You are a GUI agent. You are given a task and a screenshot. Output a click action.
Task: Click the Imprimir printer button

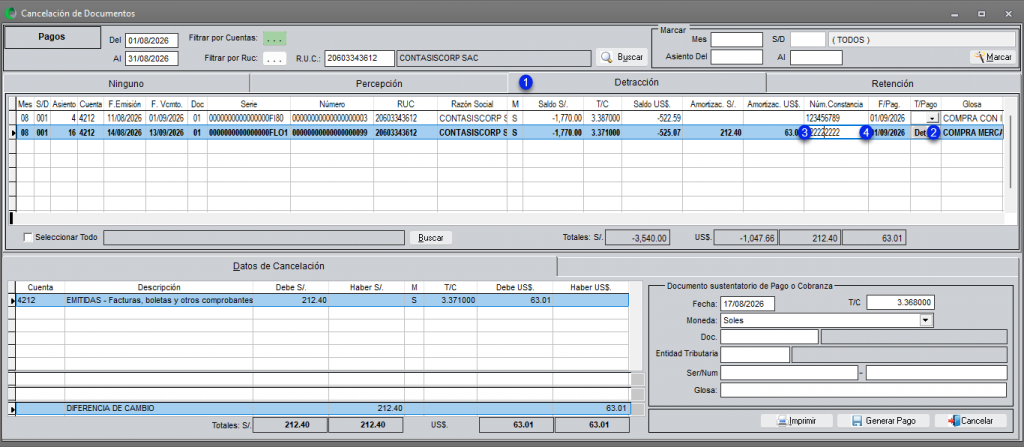(796, 421)
